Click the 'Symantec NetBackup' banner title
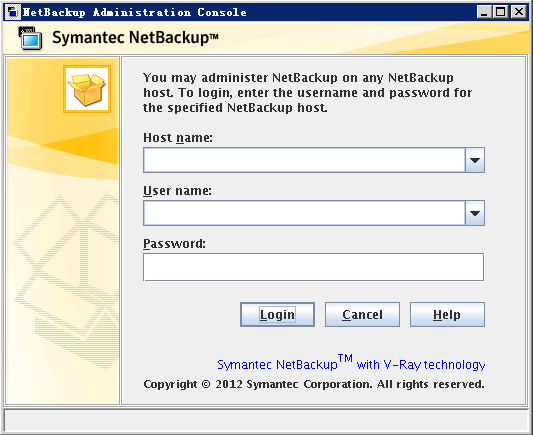533x435 pixels. (x=135, y=37)
